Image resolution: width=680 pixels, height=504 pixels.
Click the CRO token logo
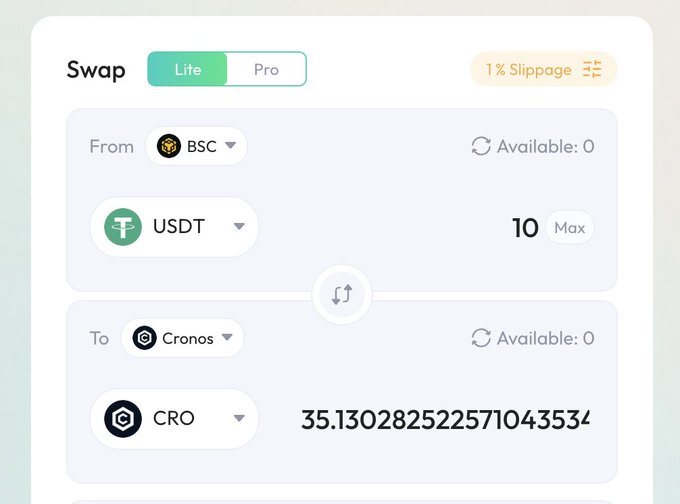point(124,418)
